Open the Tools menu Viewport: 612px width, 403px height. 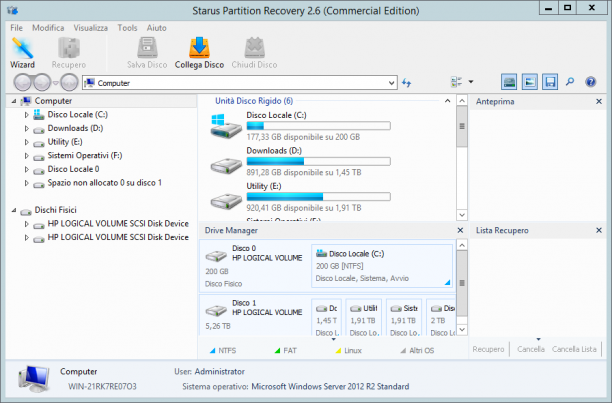pos(127,28)
